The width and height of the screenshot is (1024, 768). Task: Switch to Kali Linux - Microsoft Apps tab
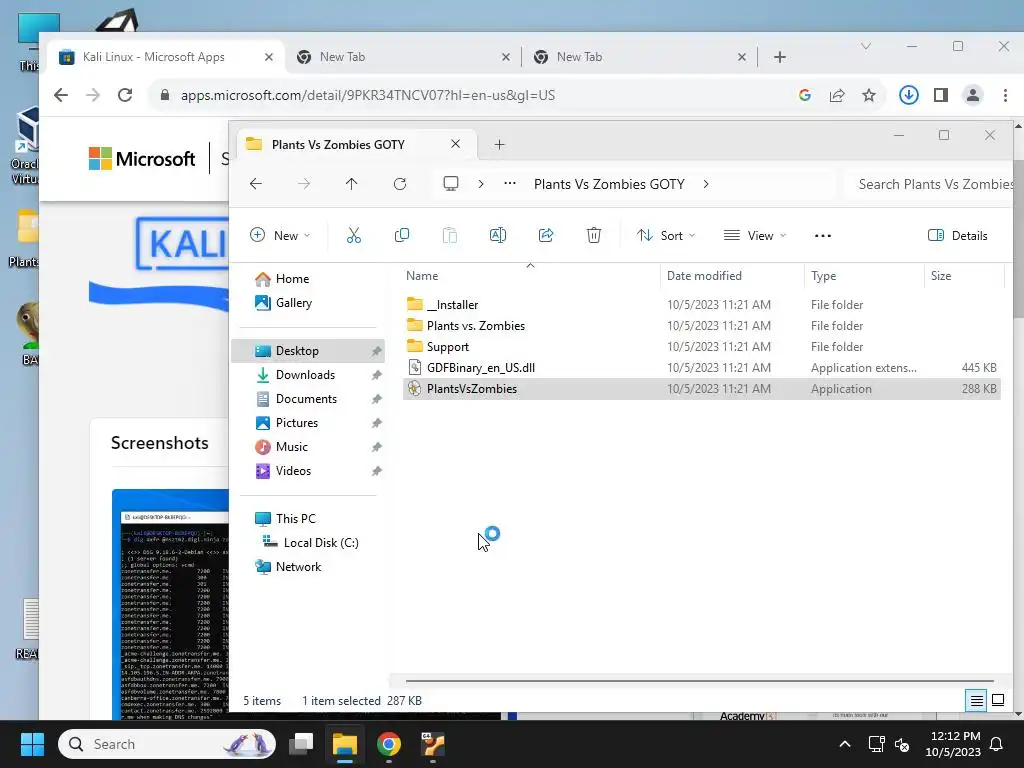[x=153, y=57]
